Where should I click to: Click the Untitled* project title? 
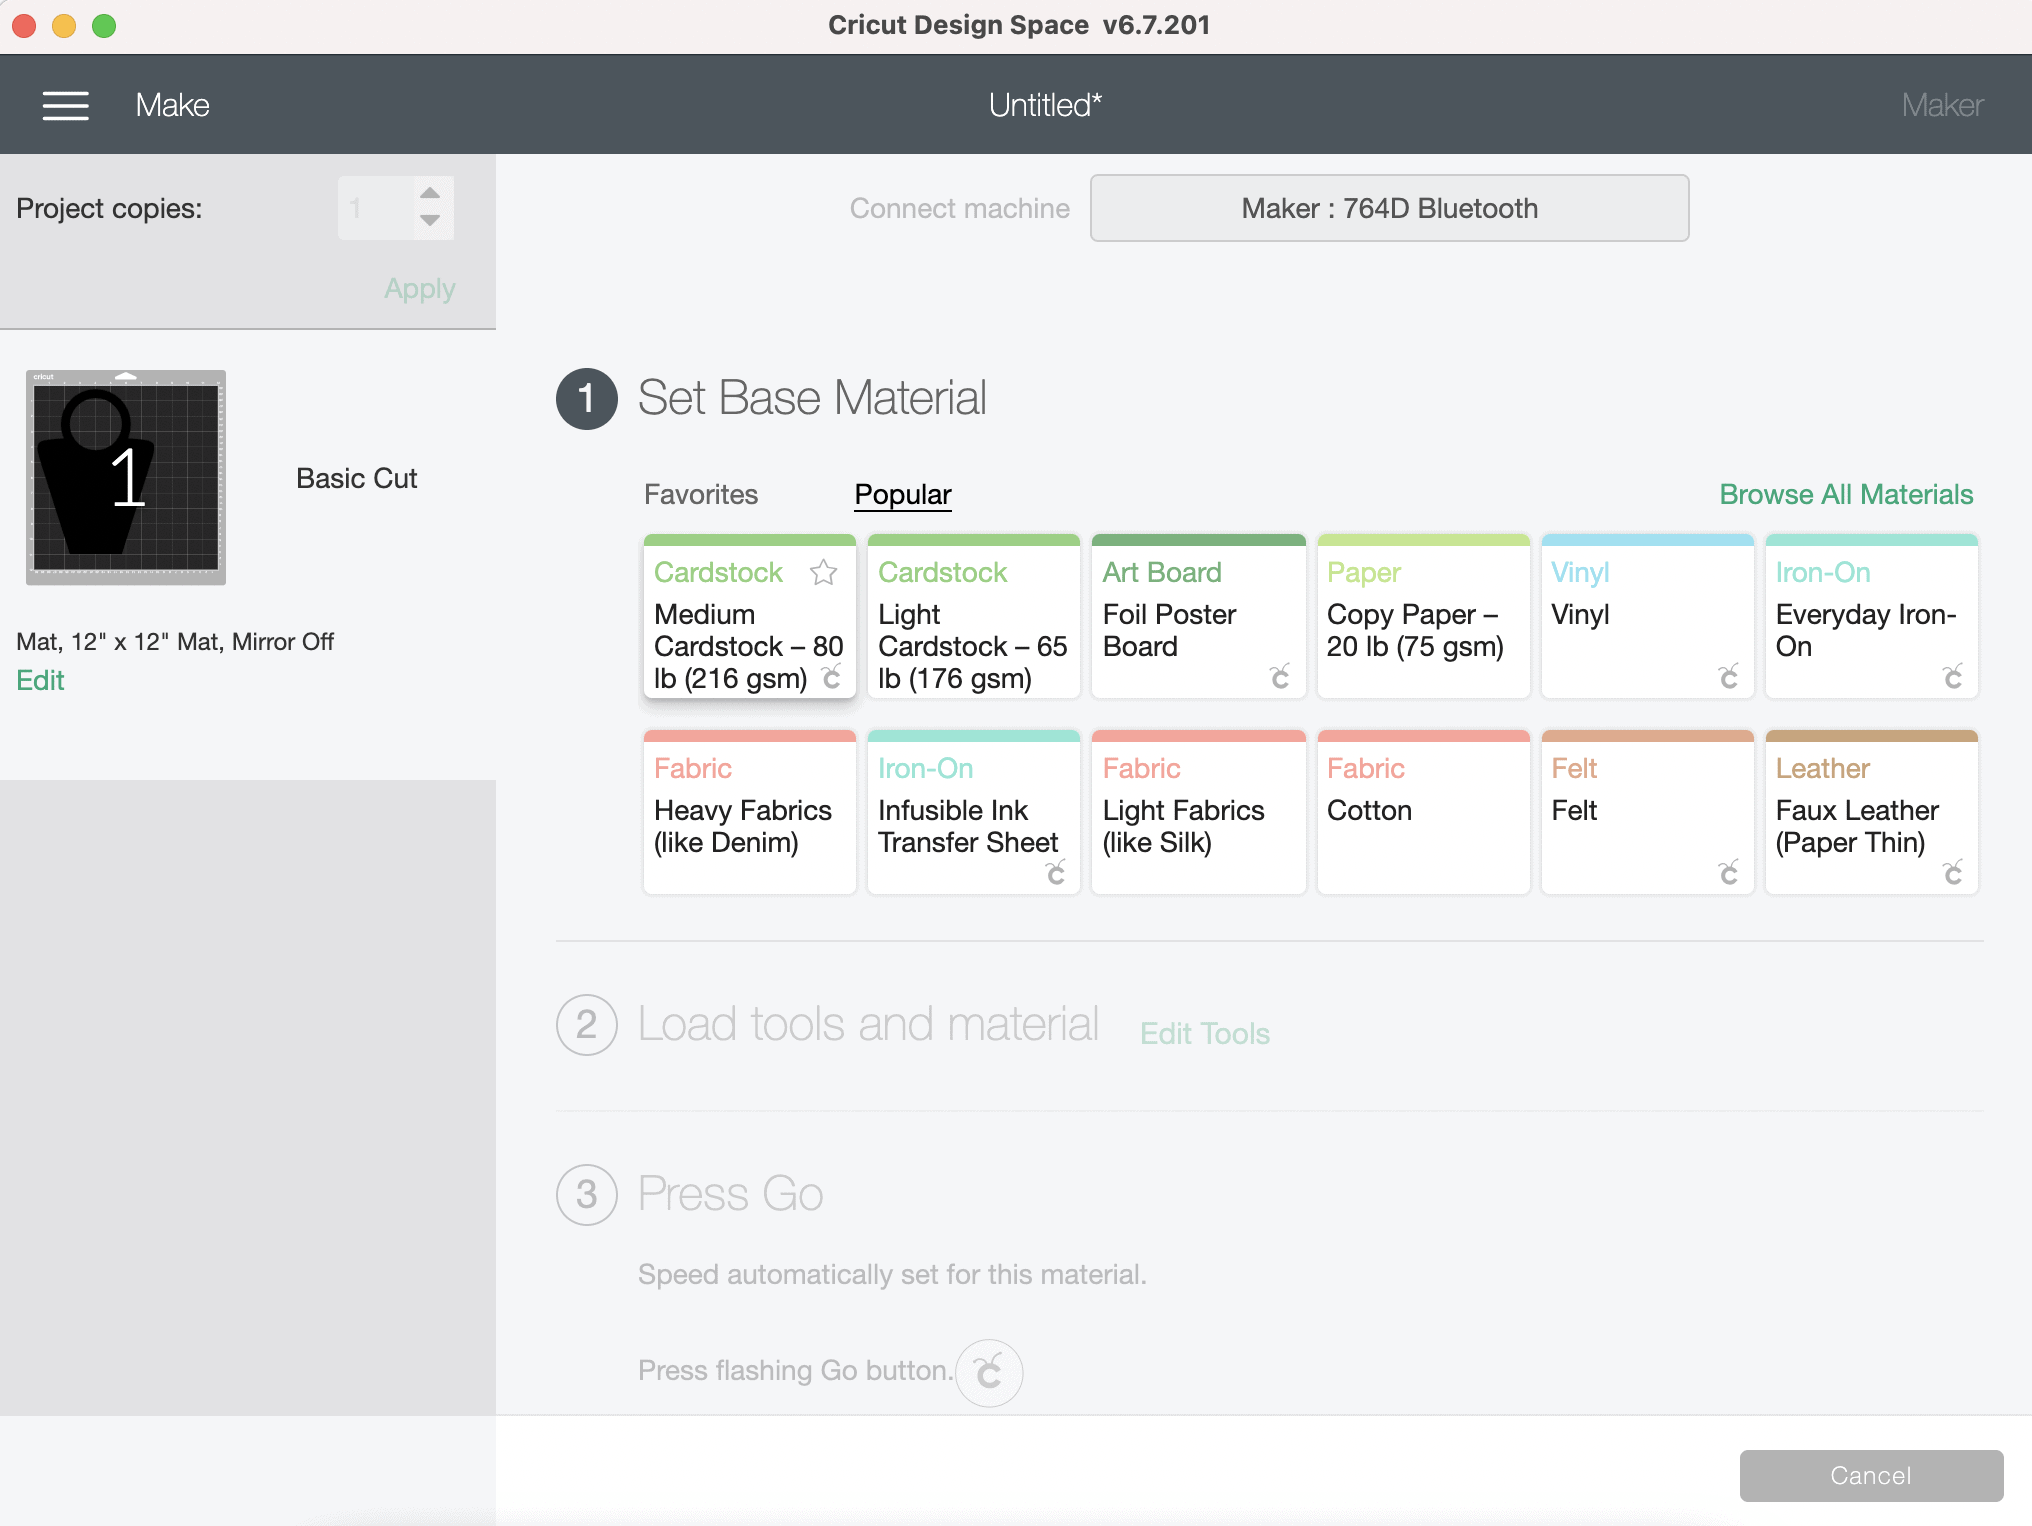[x=1045, y=105]
